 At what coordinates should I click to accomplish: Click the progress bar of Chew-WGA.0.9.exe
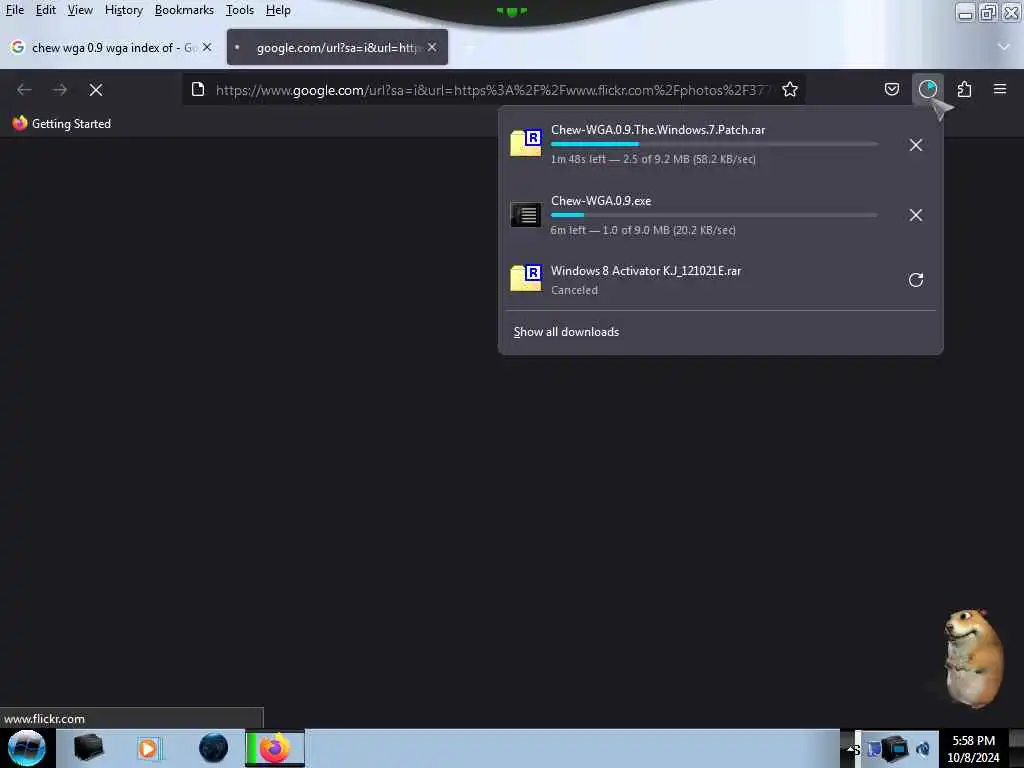click(x=714, y=214)
